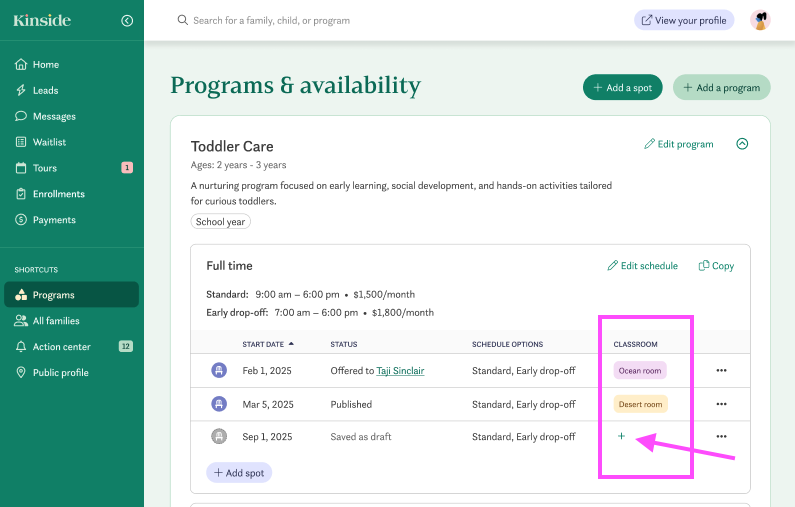Click Edit schedule for Full time
Screen dimensions: 795x507
click(642, 266)
